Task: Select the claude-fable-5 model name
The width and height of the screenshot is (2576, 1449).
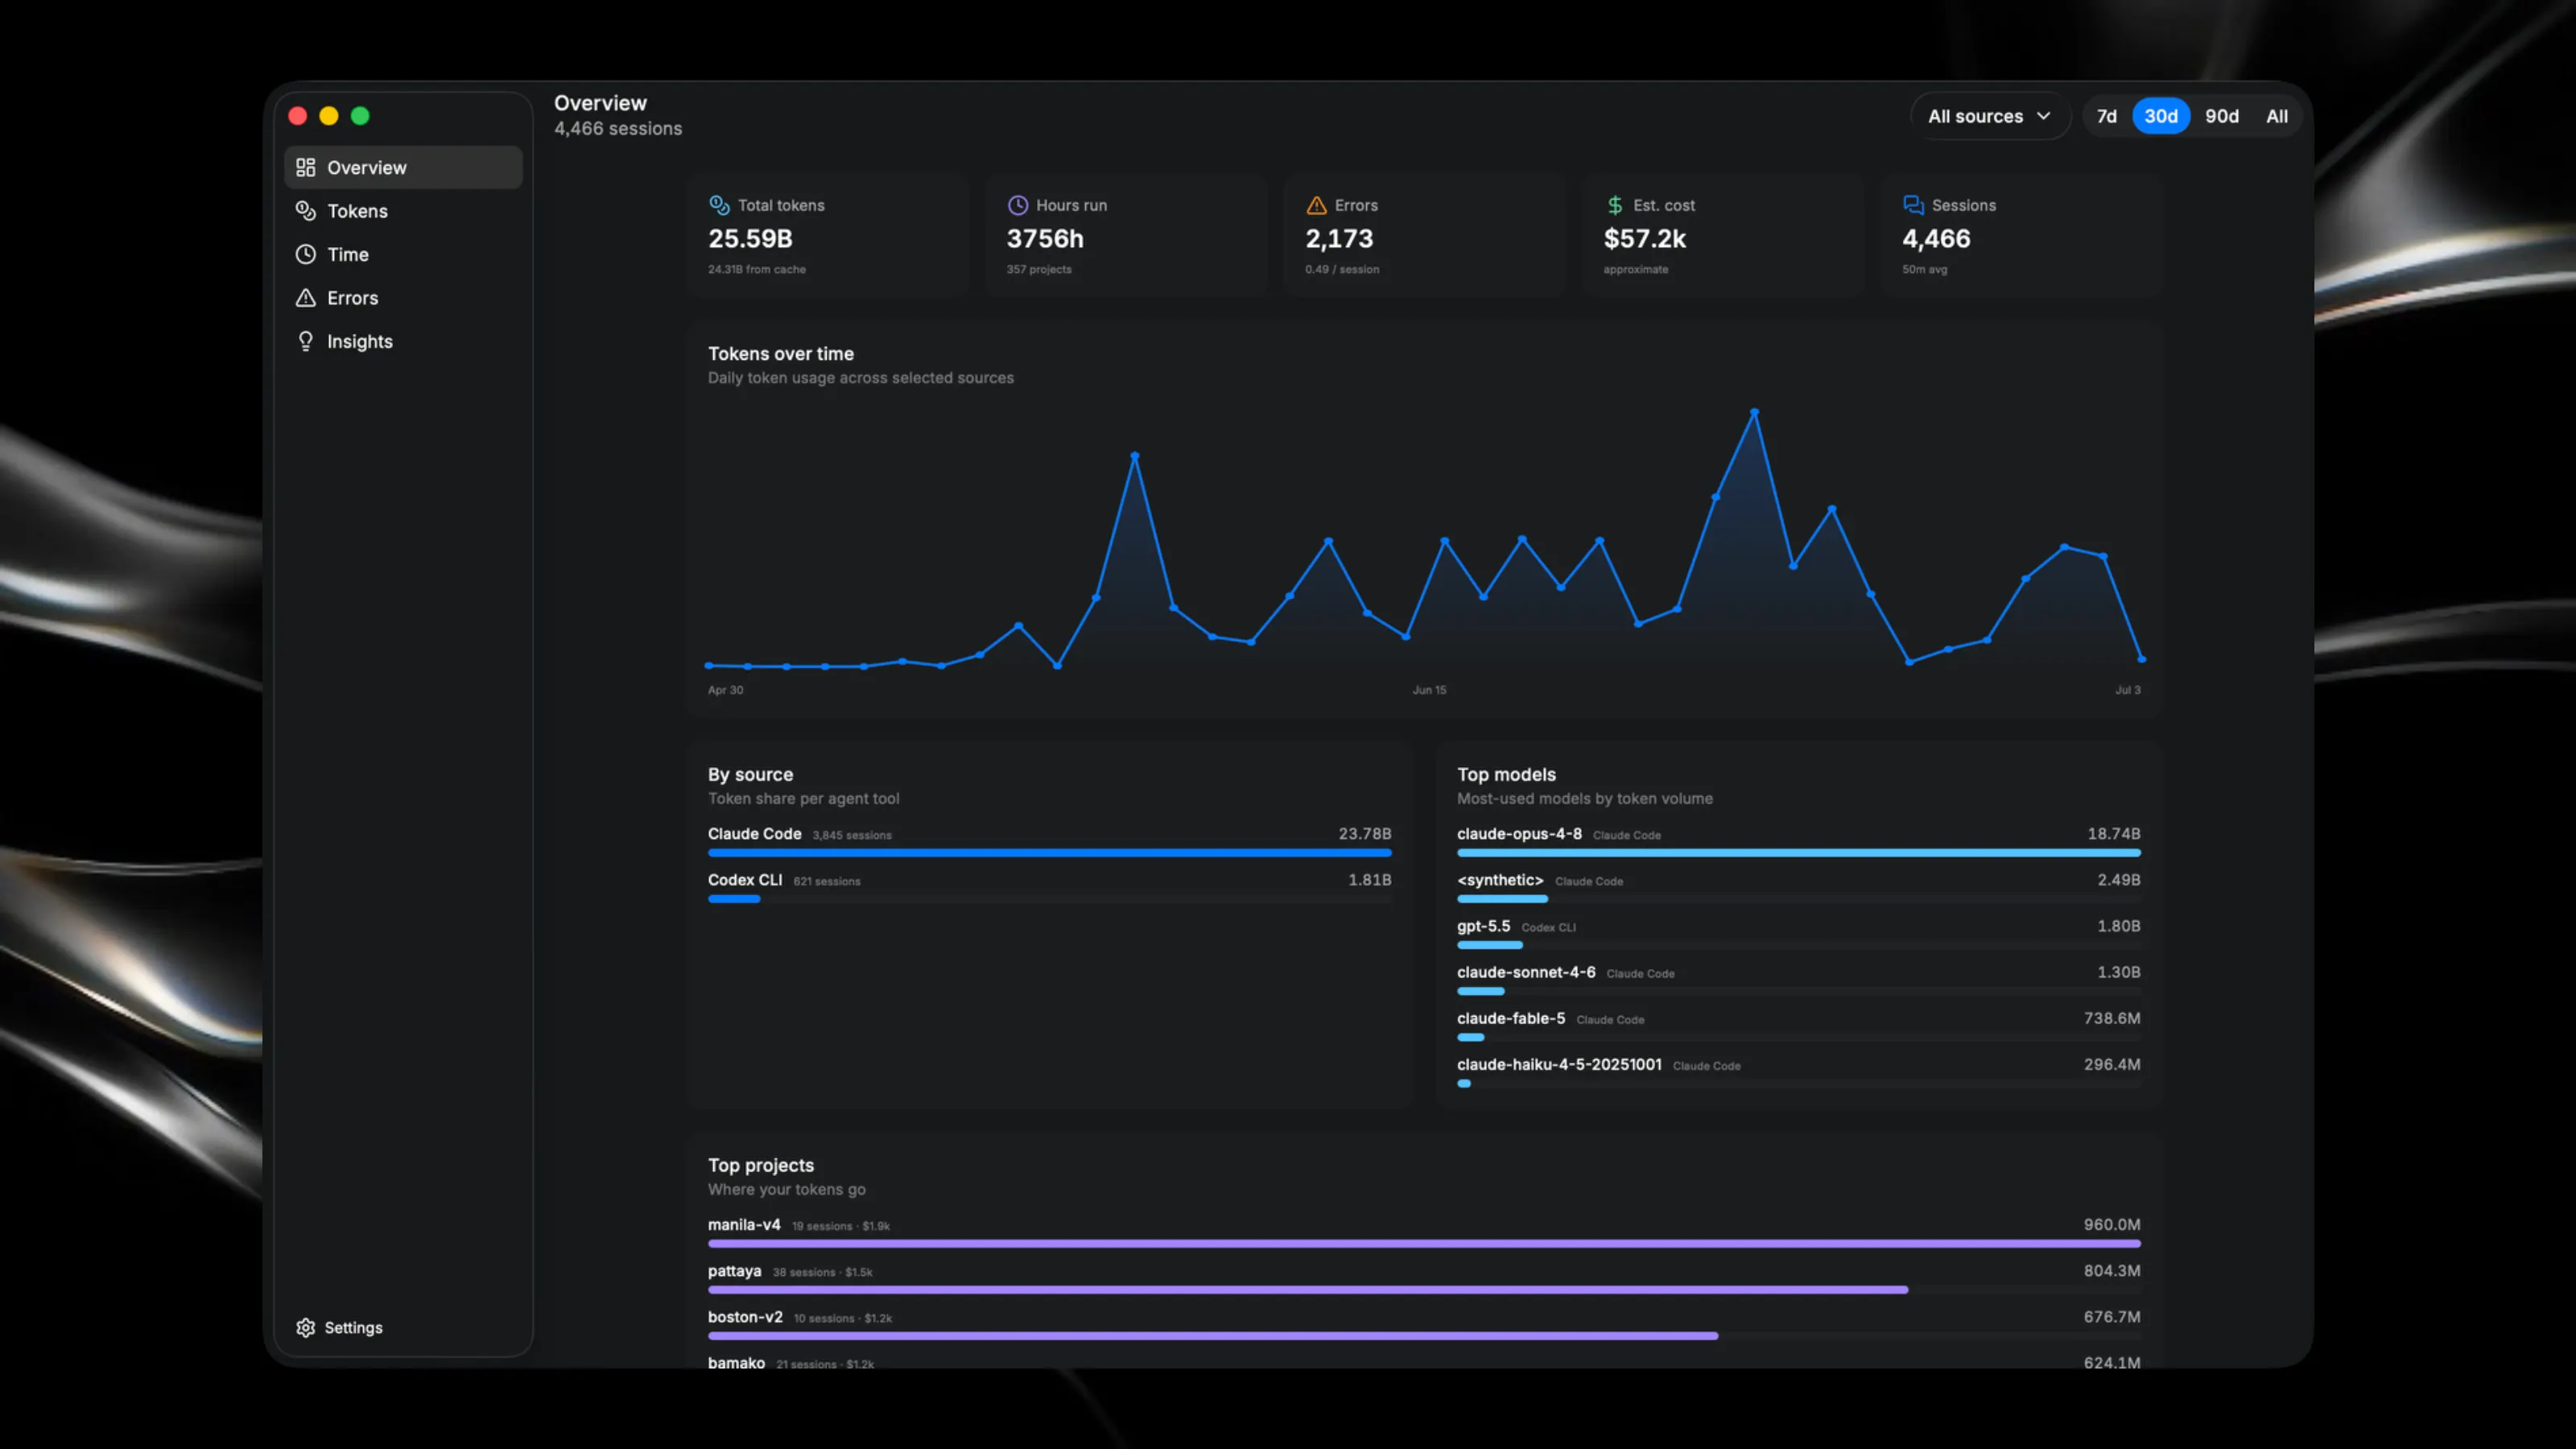Action: [x=1511, y=1018]
